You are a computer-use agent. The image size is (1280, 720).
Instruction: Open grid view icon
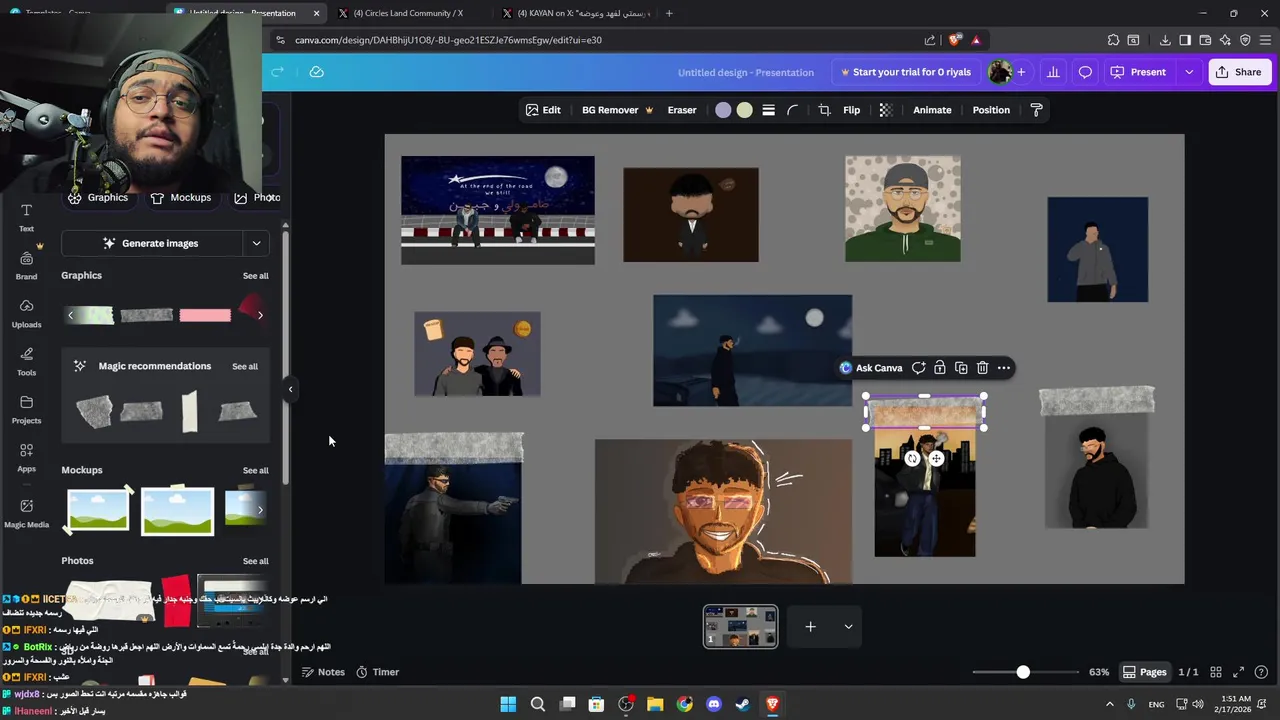(1216, 672)
